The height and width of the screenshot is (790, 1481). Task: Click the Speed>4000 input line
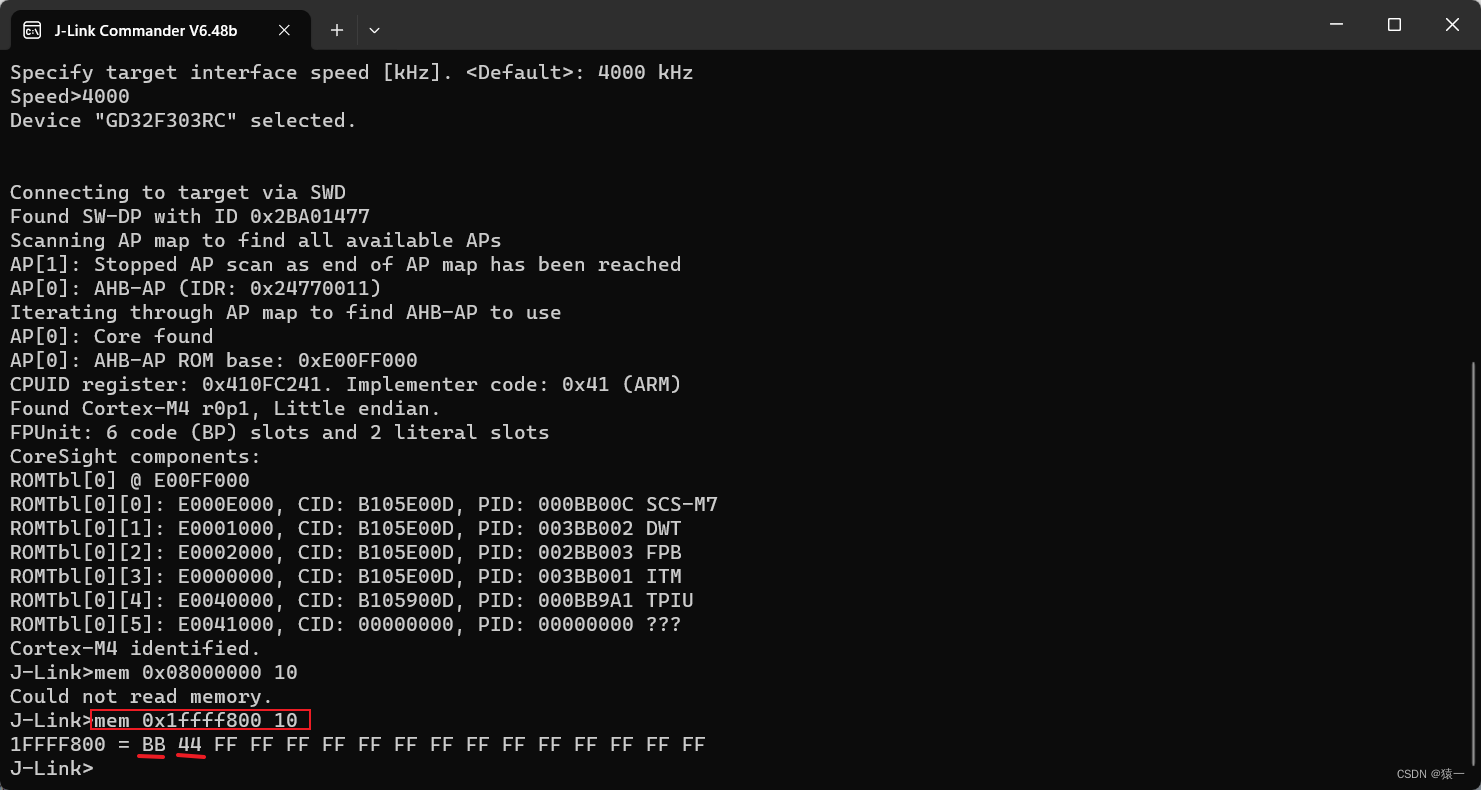click(68, 96)
